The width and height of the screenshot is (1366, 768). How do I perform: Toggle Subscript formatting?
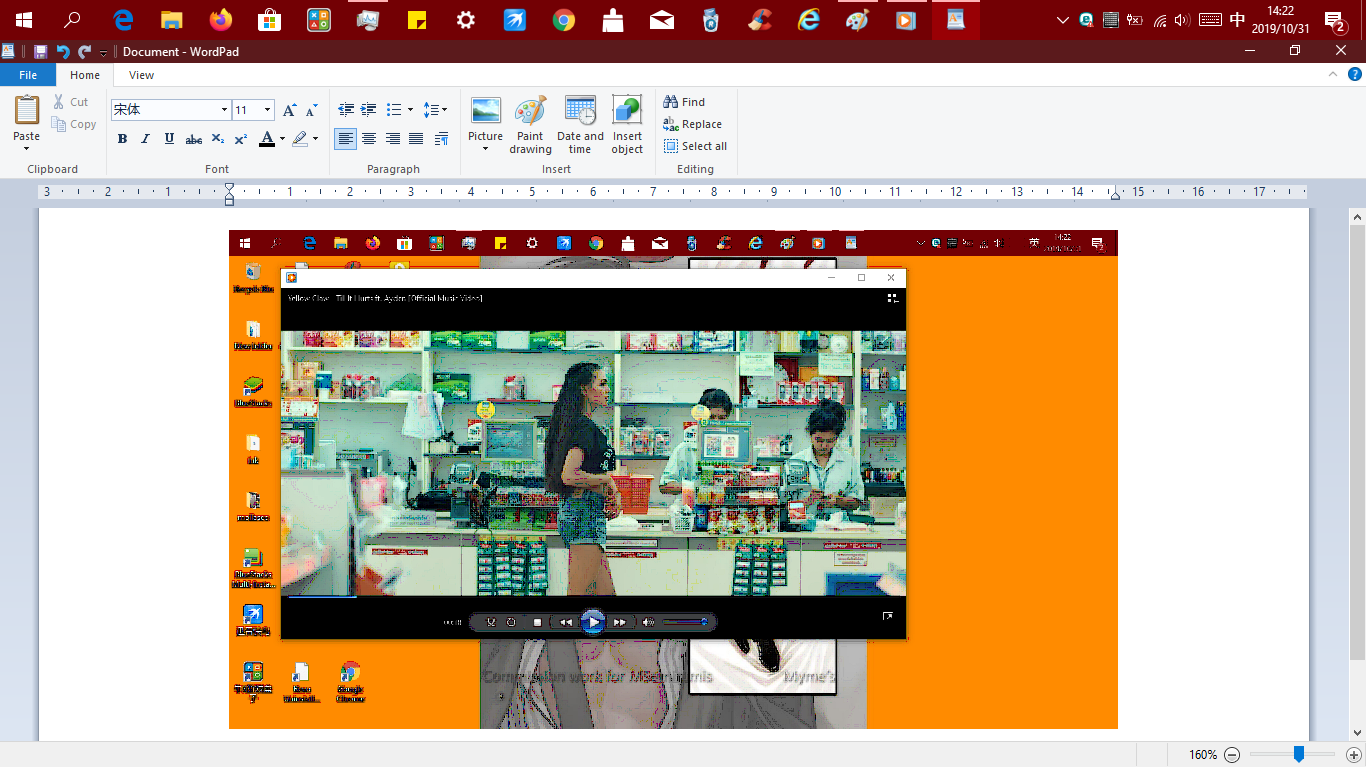pos(219,139)
